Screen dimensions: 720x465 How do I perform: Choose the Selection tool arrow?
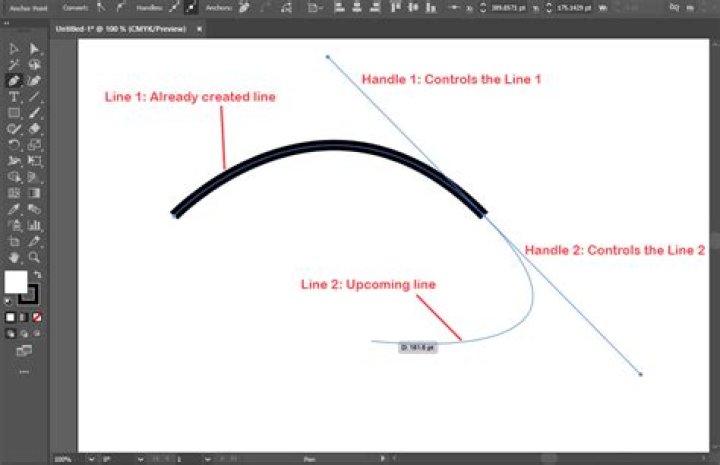click(x=14, y=48)
